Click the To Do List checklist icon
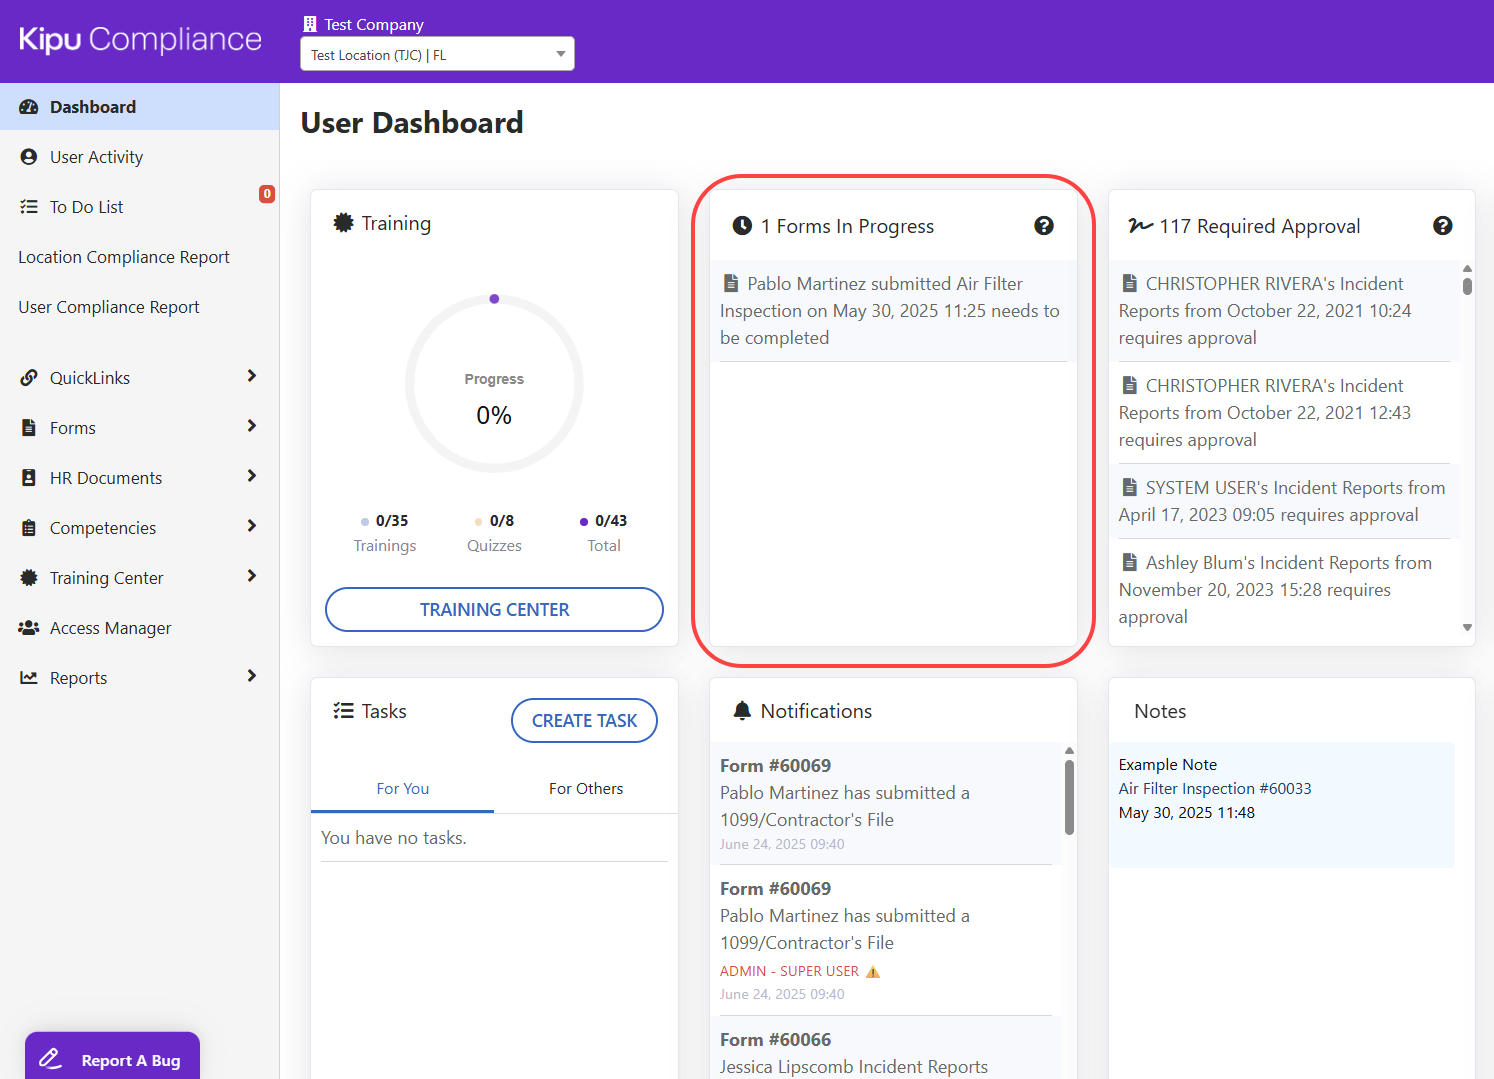The image size is (1494, 1079). [x=28, y=206]
